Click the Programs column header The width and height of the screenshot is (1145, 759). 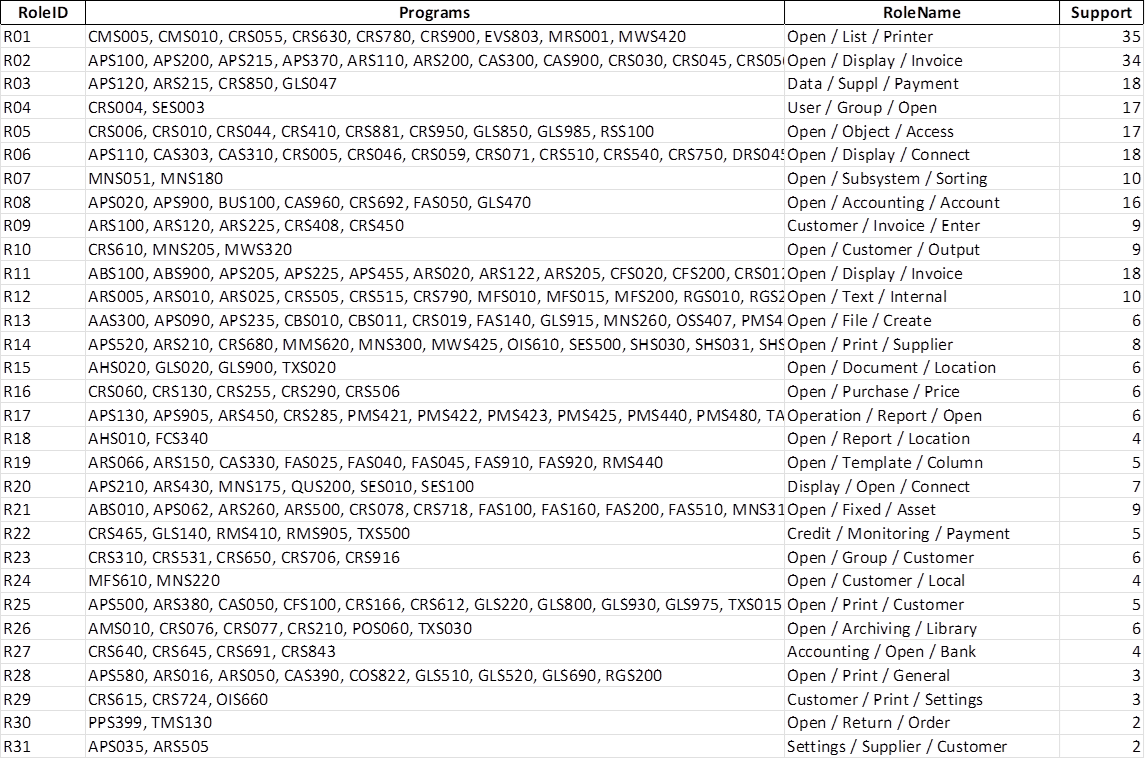tap(433, 13)
